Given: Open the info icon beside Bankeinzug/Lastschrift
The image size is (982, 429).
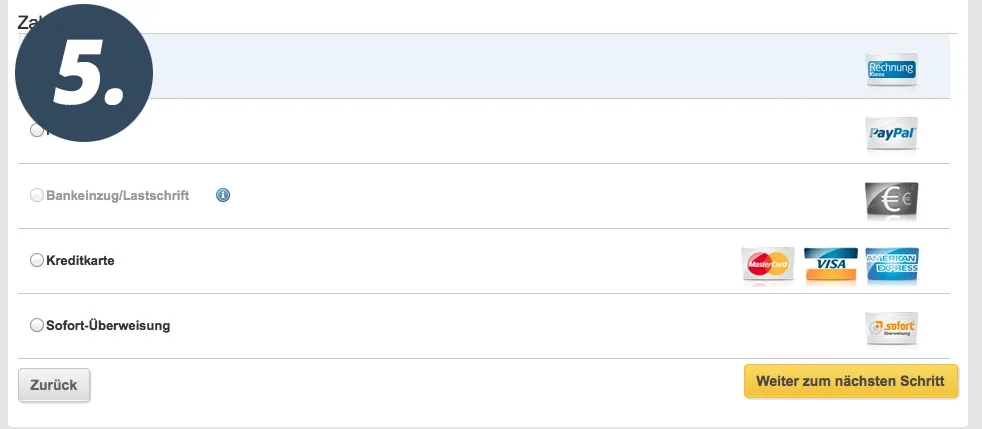Looking at the screenshot, I should (223, 195).
